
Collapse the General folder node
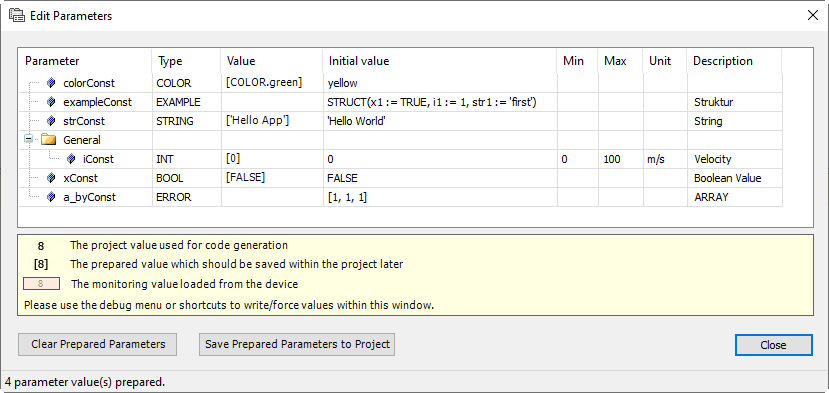29,140
